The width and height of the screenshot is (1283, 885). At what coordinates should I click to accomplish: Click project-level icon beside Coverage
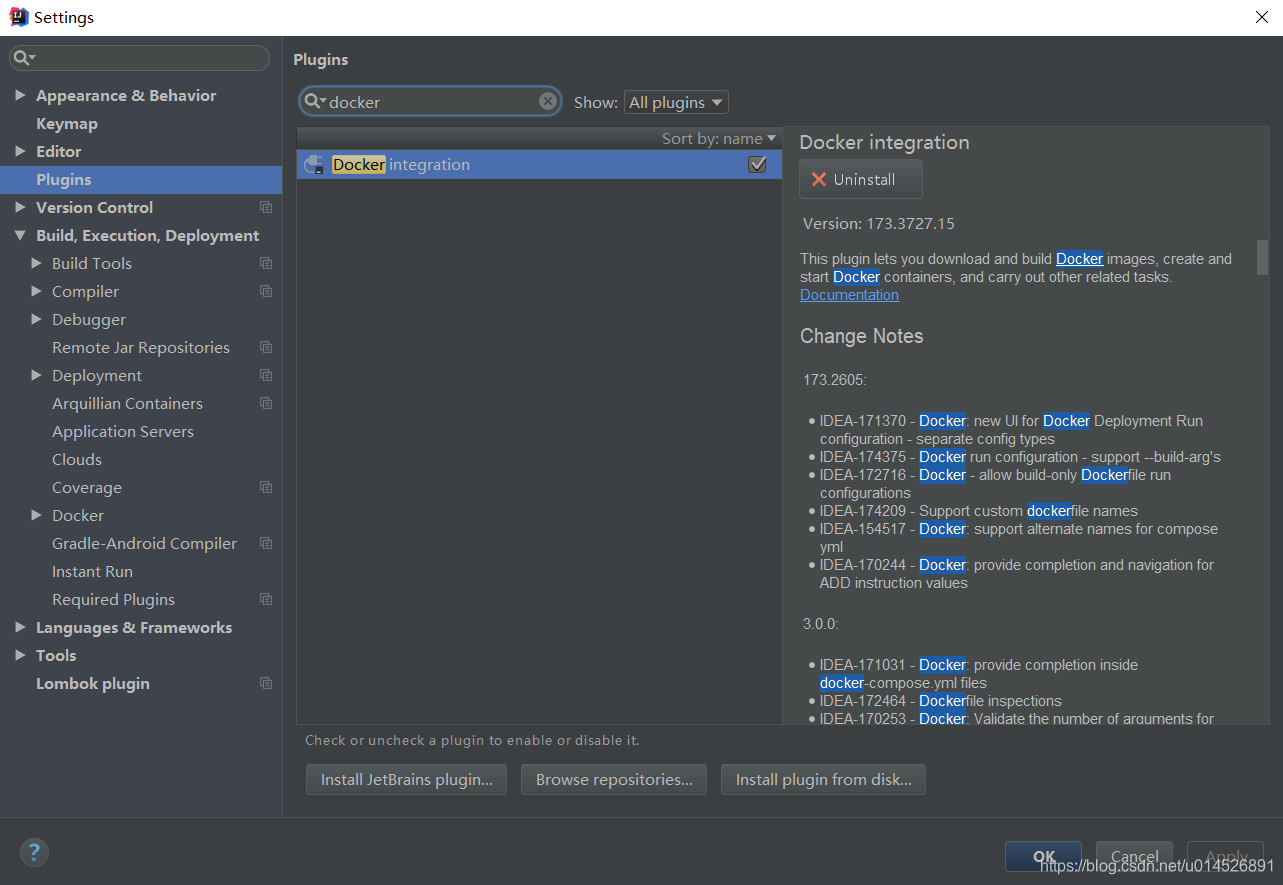pyautogui.click(x=266, y=487)
